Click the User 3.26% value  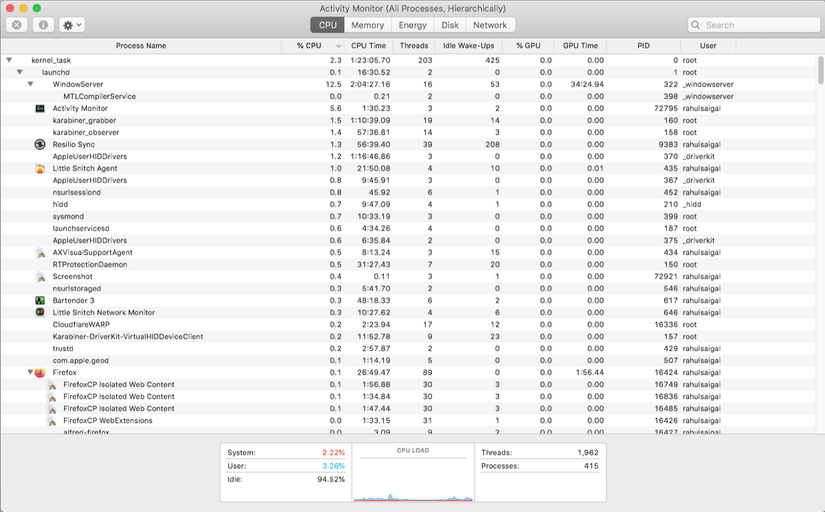334,466
